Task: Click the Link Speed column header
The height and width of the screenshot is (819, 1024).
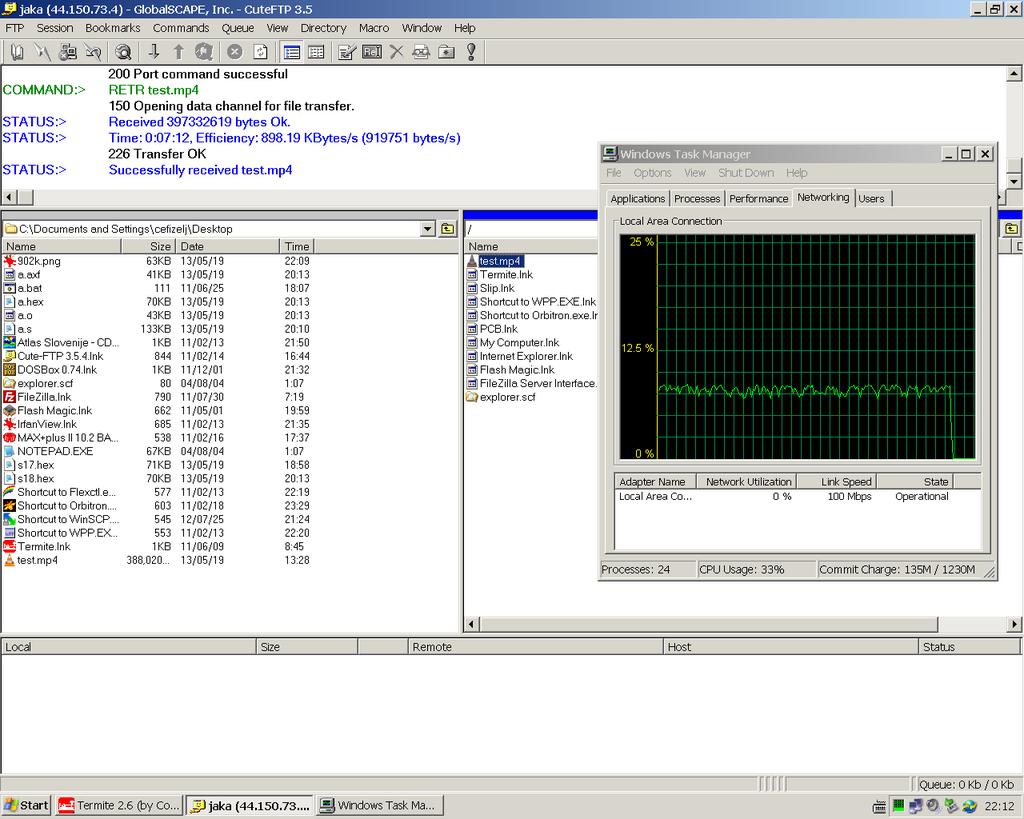Action: (837, 481)
